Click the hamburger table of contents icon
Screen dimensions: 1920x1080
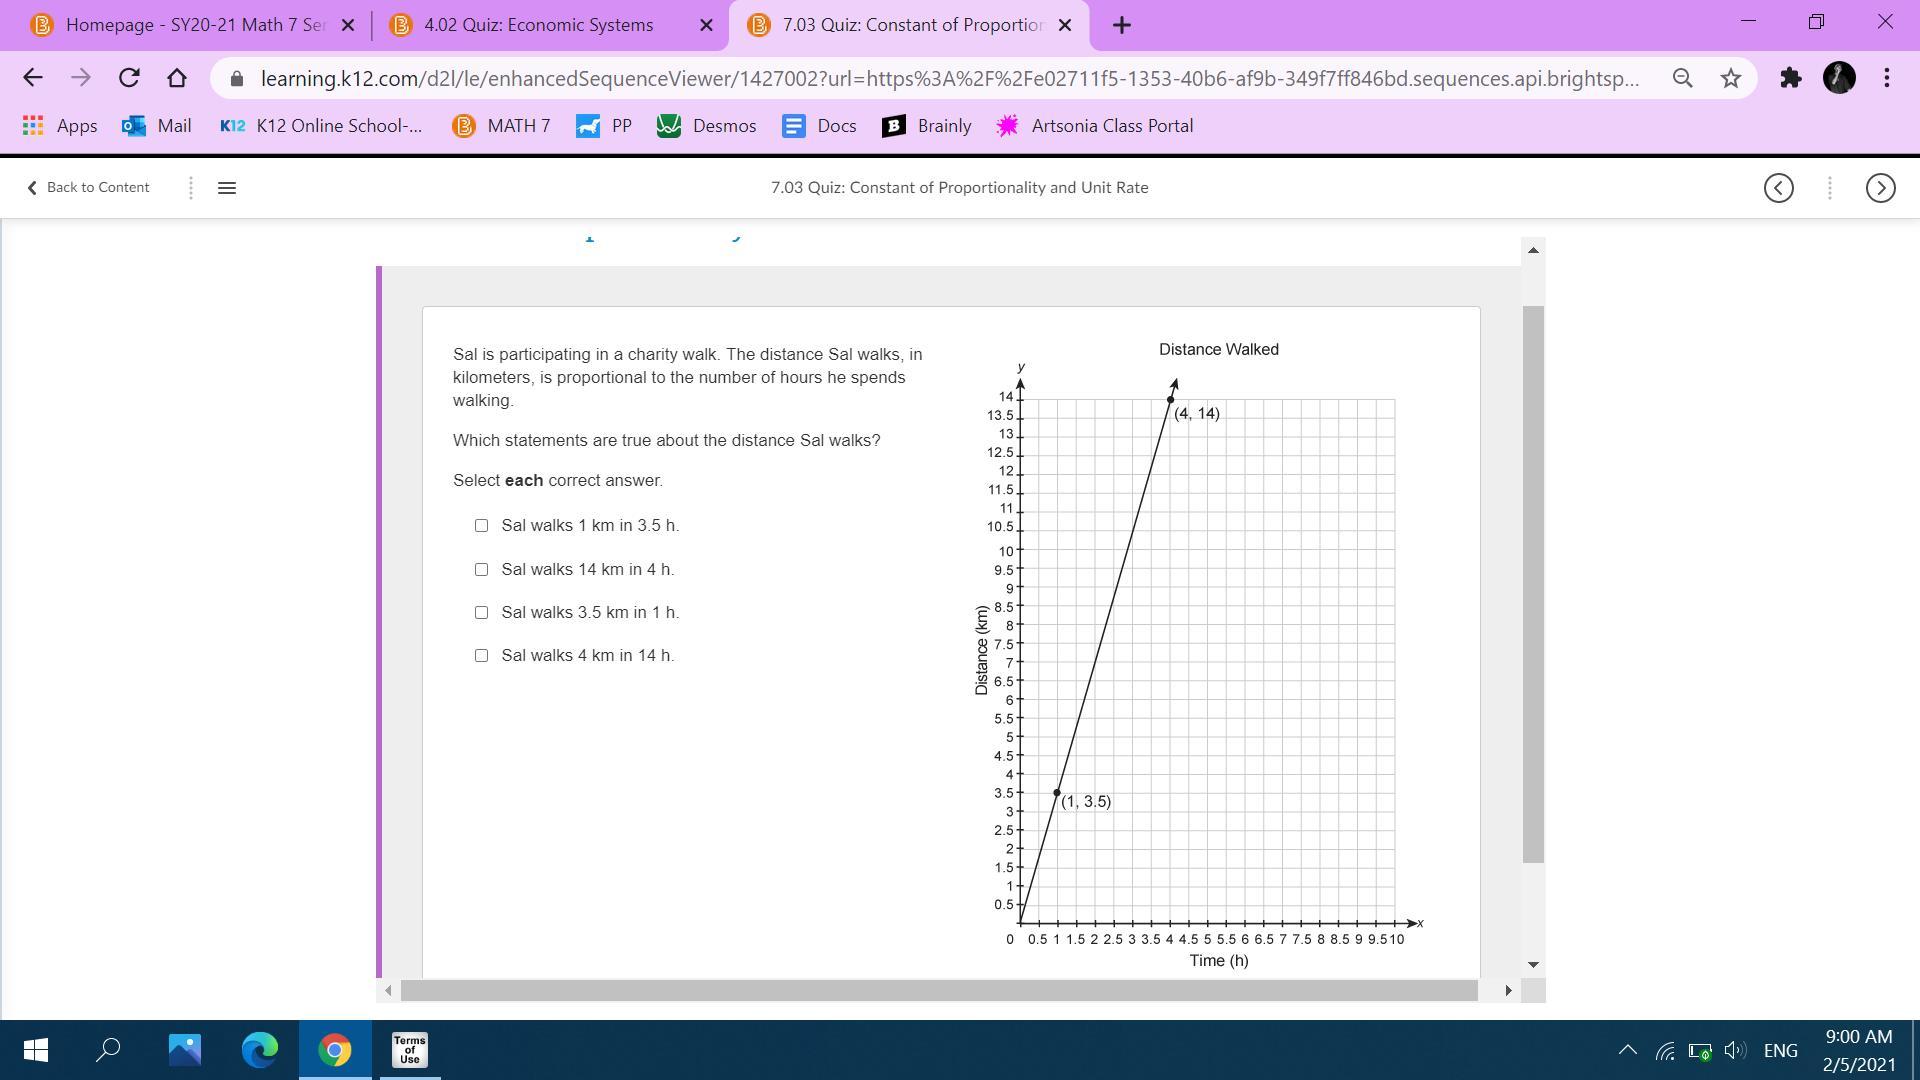(227, 188)
